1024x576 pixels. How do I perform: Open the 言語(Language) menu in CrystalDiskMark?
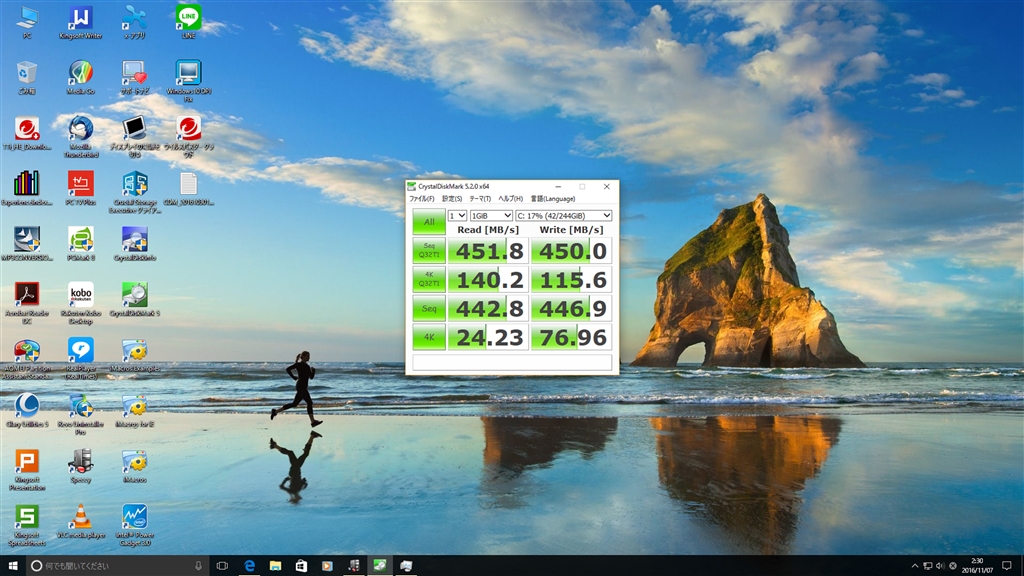[553, 199]
